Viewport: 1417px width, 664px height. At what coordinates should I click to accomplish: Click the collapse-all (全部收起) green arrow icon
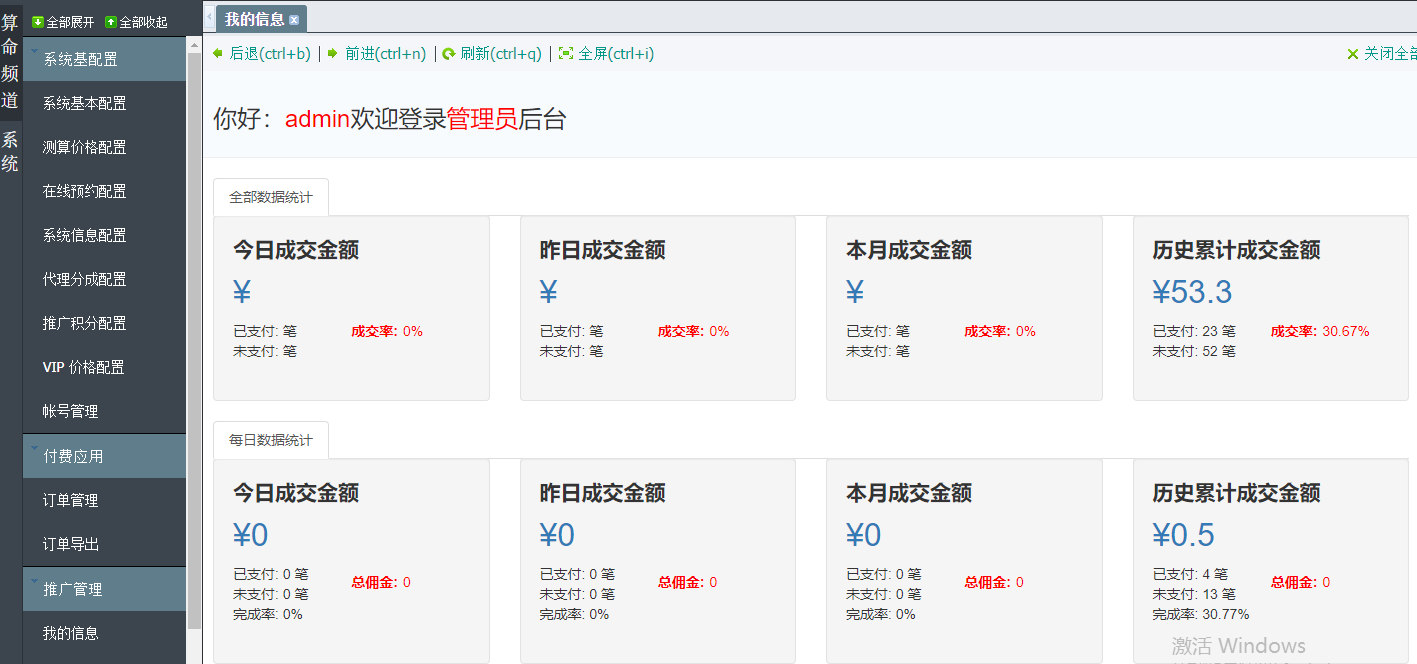[x=111, y=19]
